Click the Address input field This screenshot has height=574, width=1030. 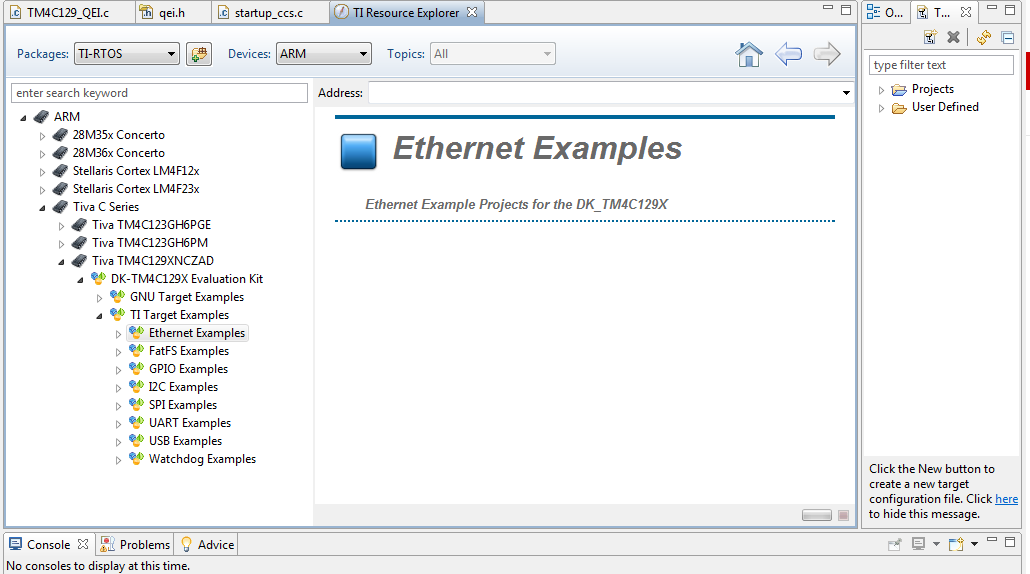[x=603, y=93]
